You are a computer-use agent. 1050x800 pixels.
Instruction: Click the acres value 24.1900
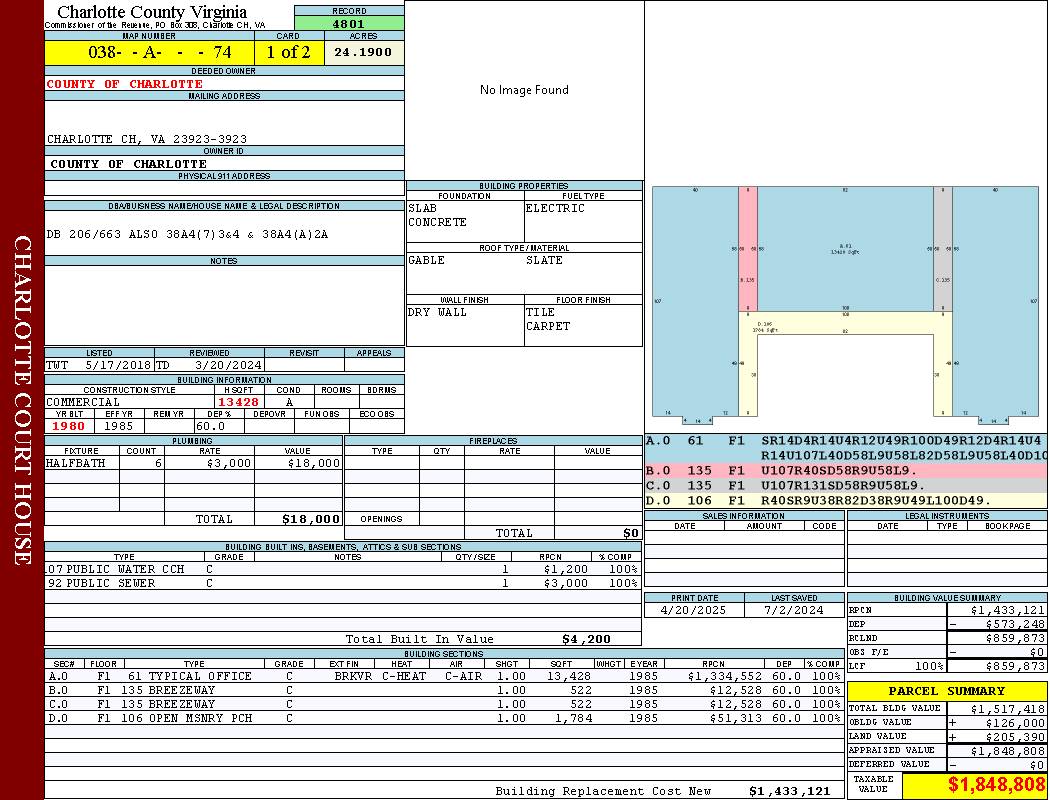pos(363,52)
